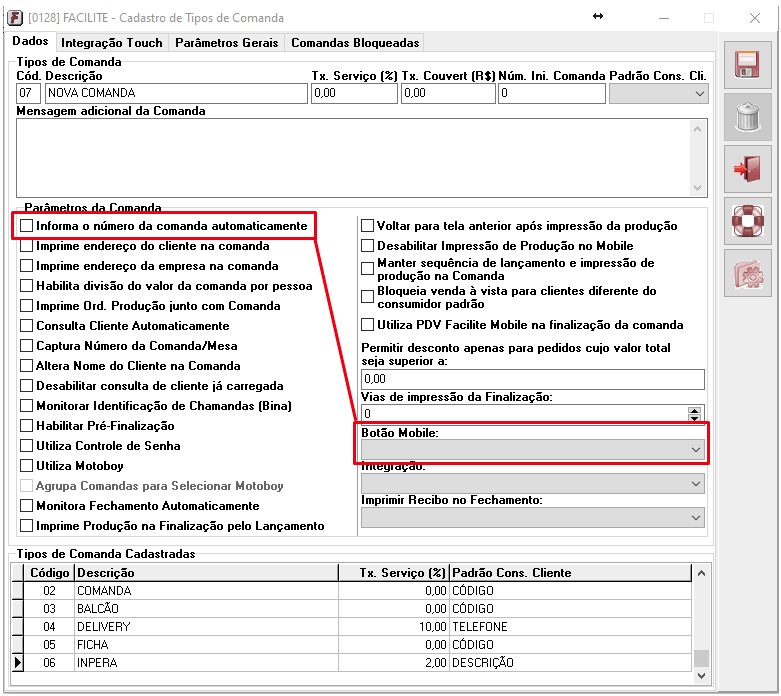Click the minimum discount value field
Viewport: 781px width, 696px height.
click(532, 379)
